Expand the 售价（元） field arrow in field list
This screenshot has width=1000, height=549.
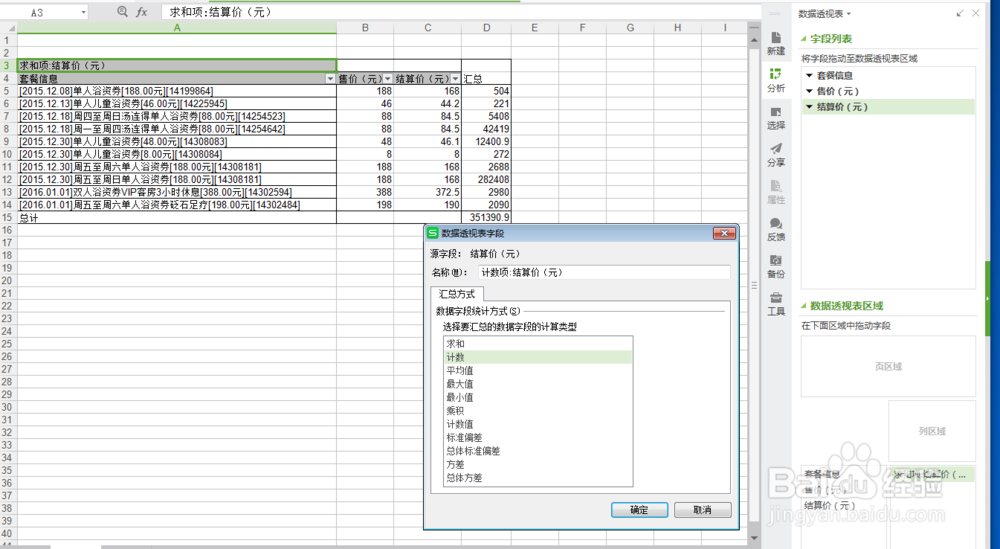coord(809,91)
